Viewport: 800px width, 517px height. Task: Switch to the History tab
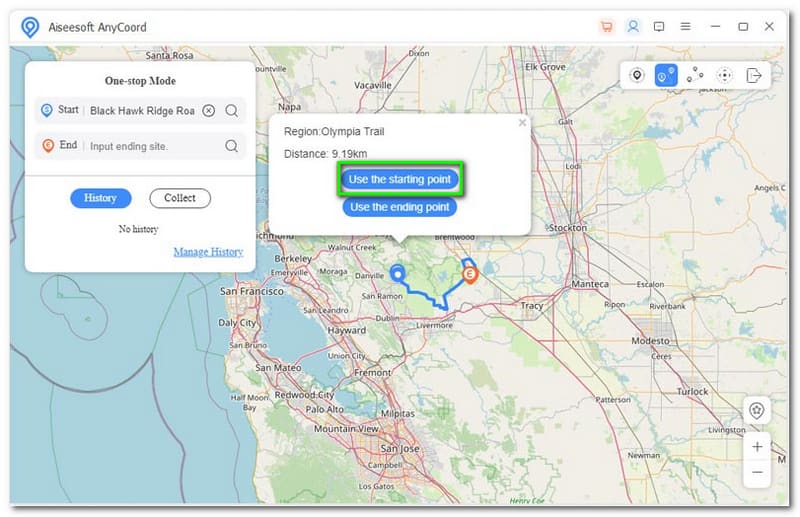(x=100, y=198)
